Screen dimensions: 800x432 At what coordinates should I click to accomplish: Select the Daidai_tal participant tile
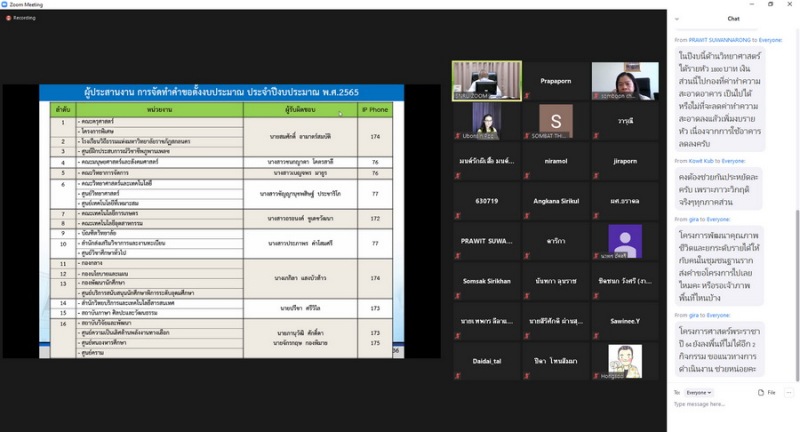pyautogui.click(x=487, y=360)
